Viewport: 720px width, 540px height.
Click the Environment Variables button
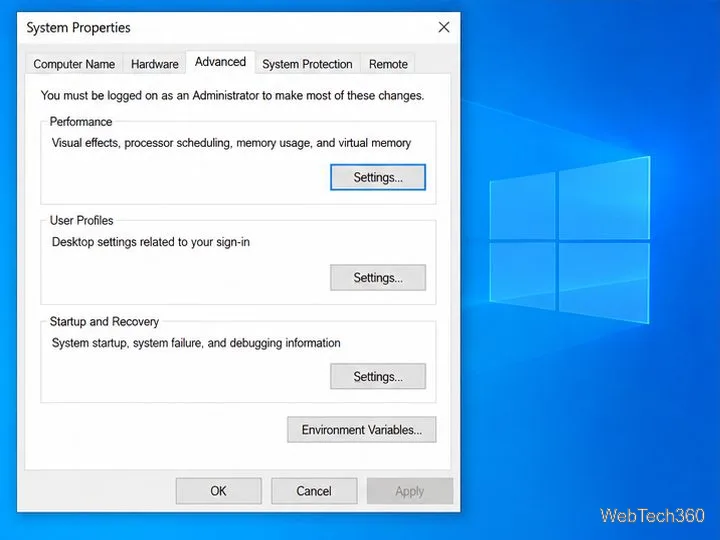[362, 430]
